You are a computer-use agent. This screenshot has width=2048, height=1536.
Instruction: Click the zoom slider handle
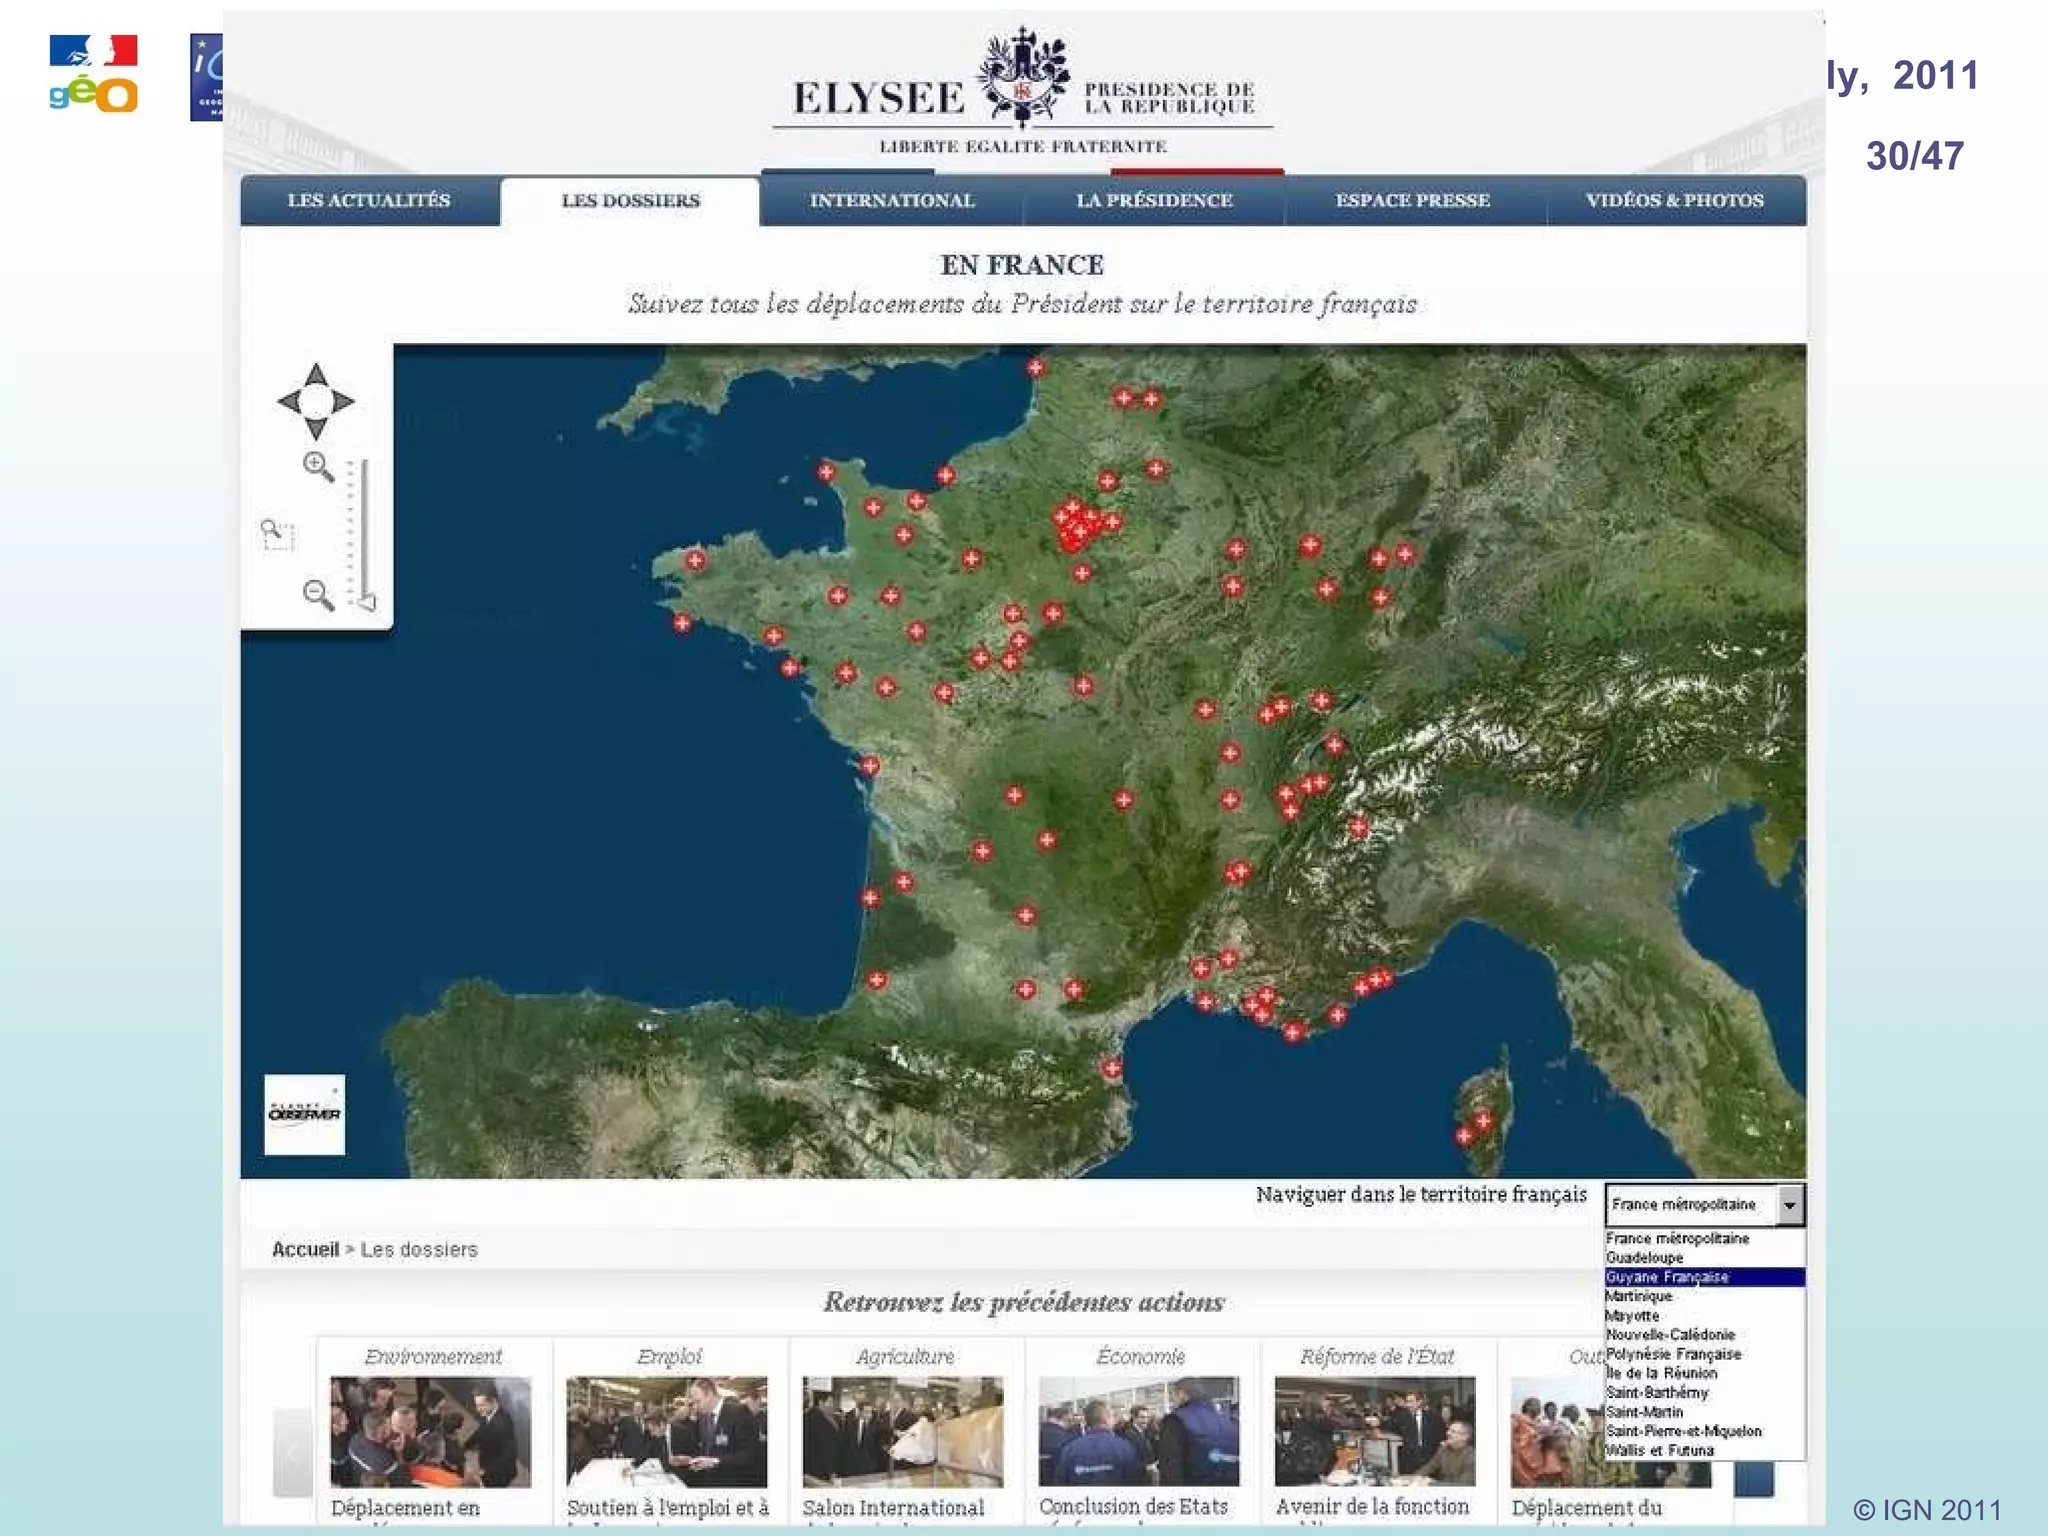[x=366, y=601]
